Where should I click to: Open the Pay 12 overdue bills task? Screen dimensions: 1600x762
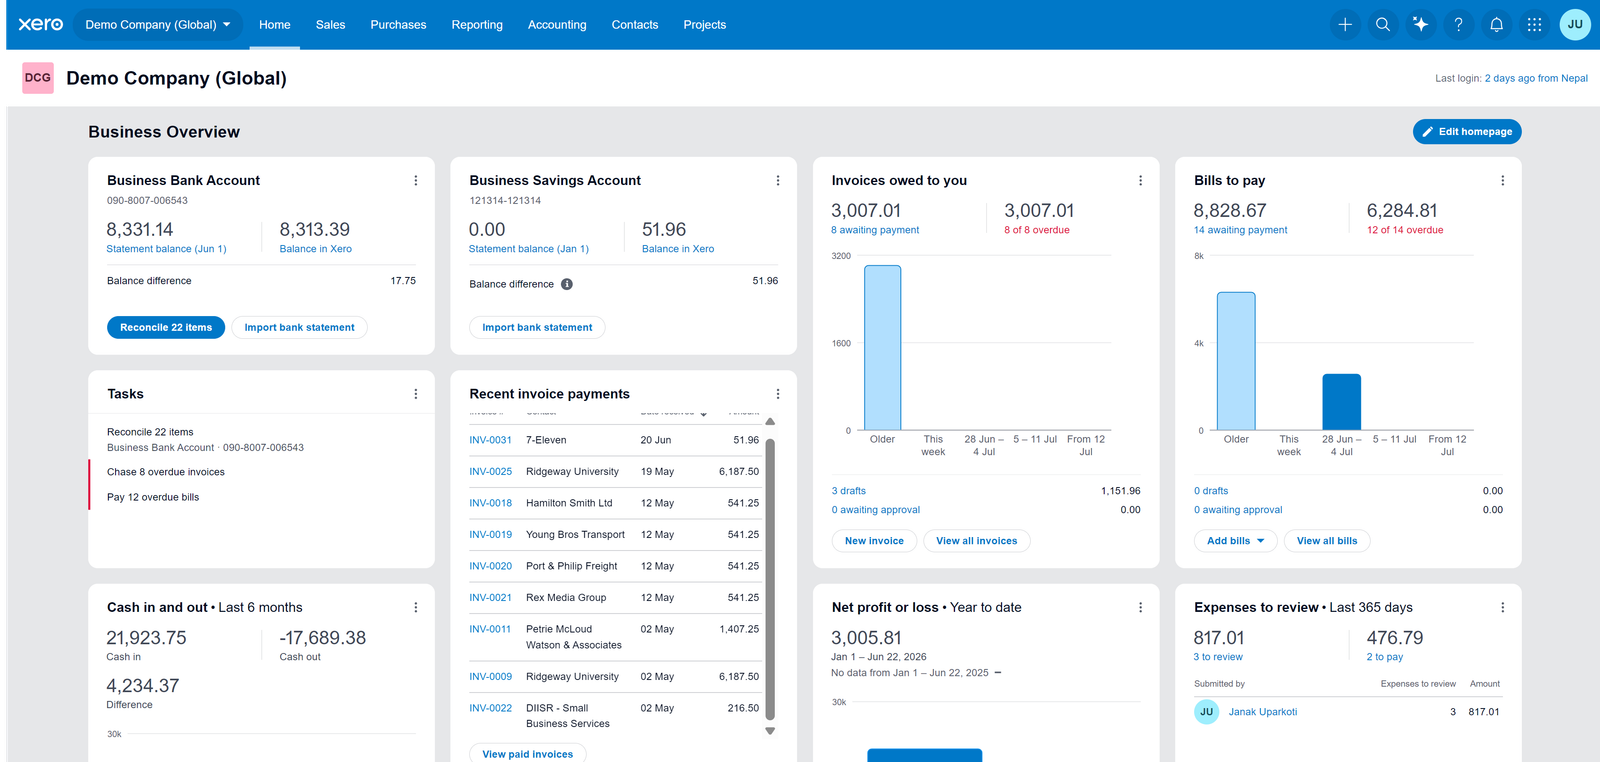[x=153, y=497]
